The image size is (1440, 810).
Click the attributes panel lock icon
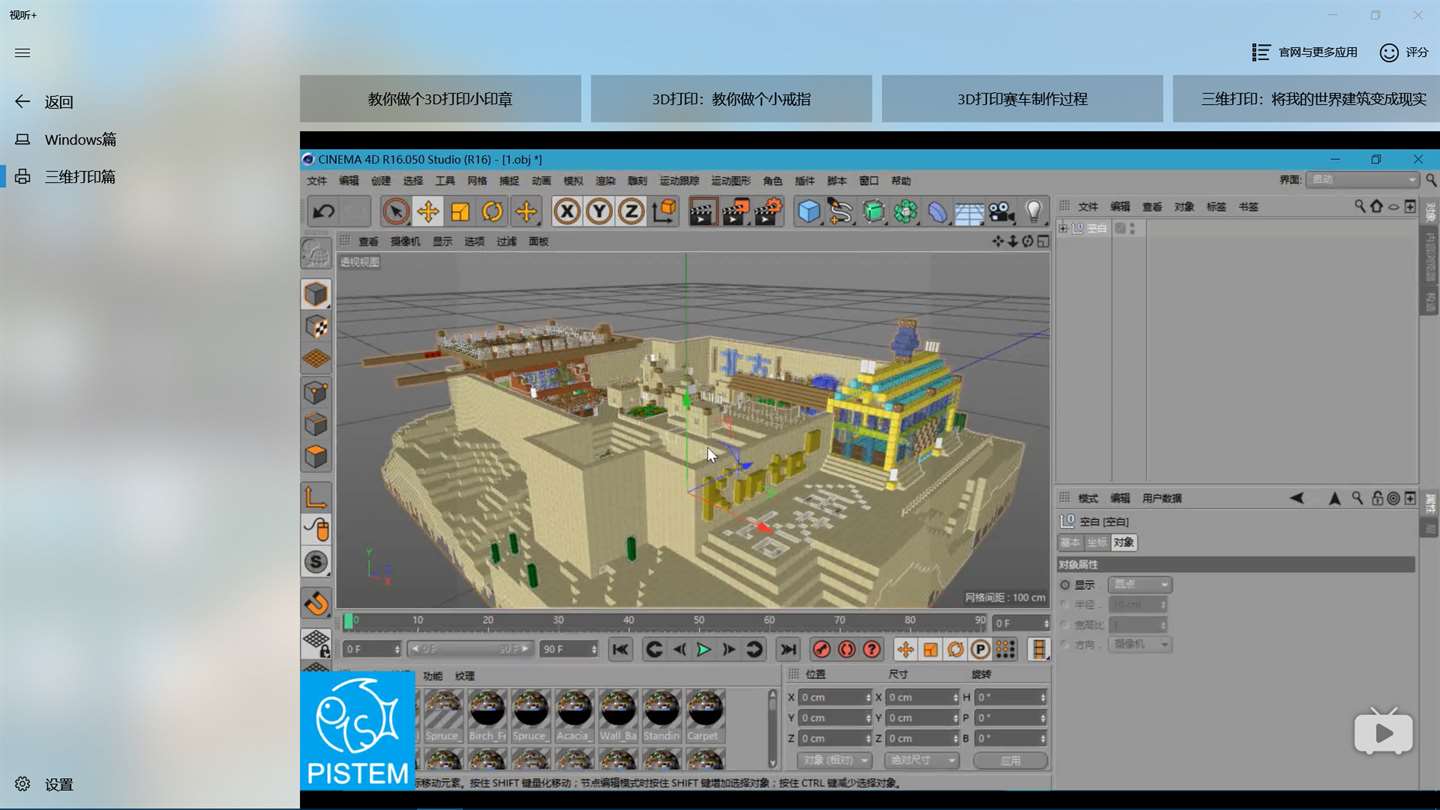(1377, 498)
